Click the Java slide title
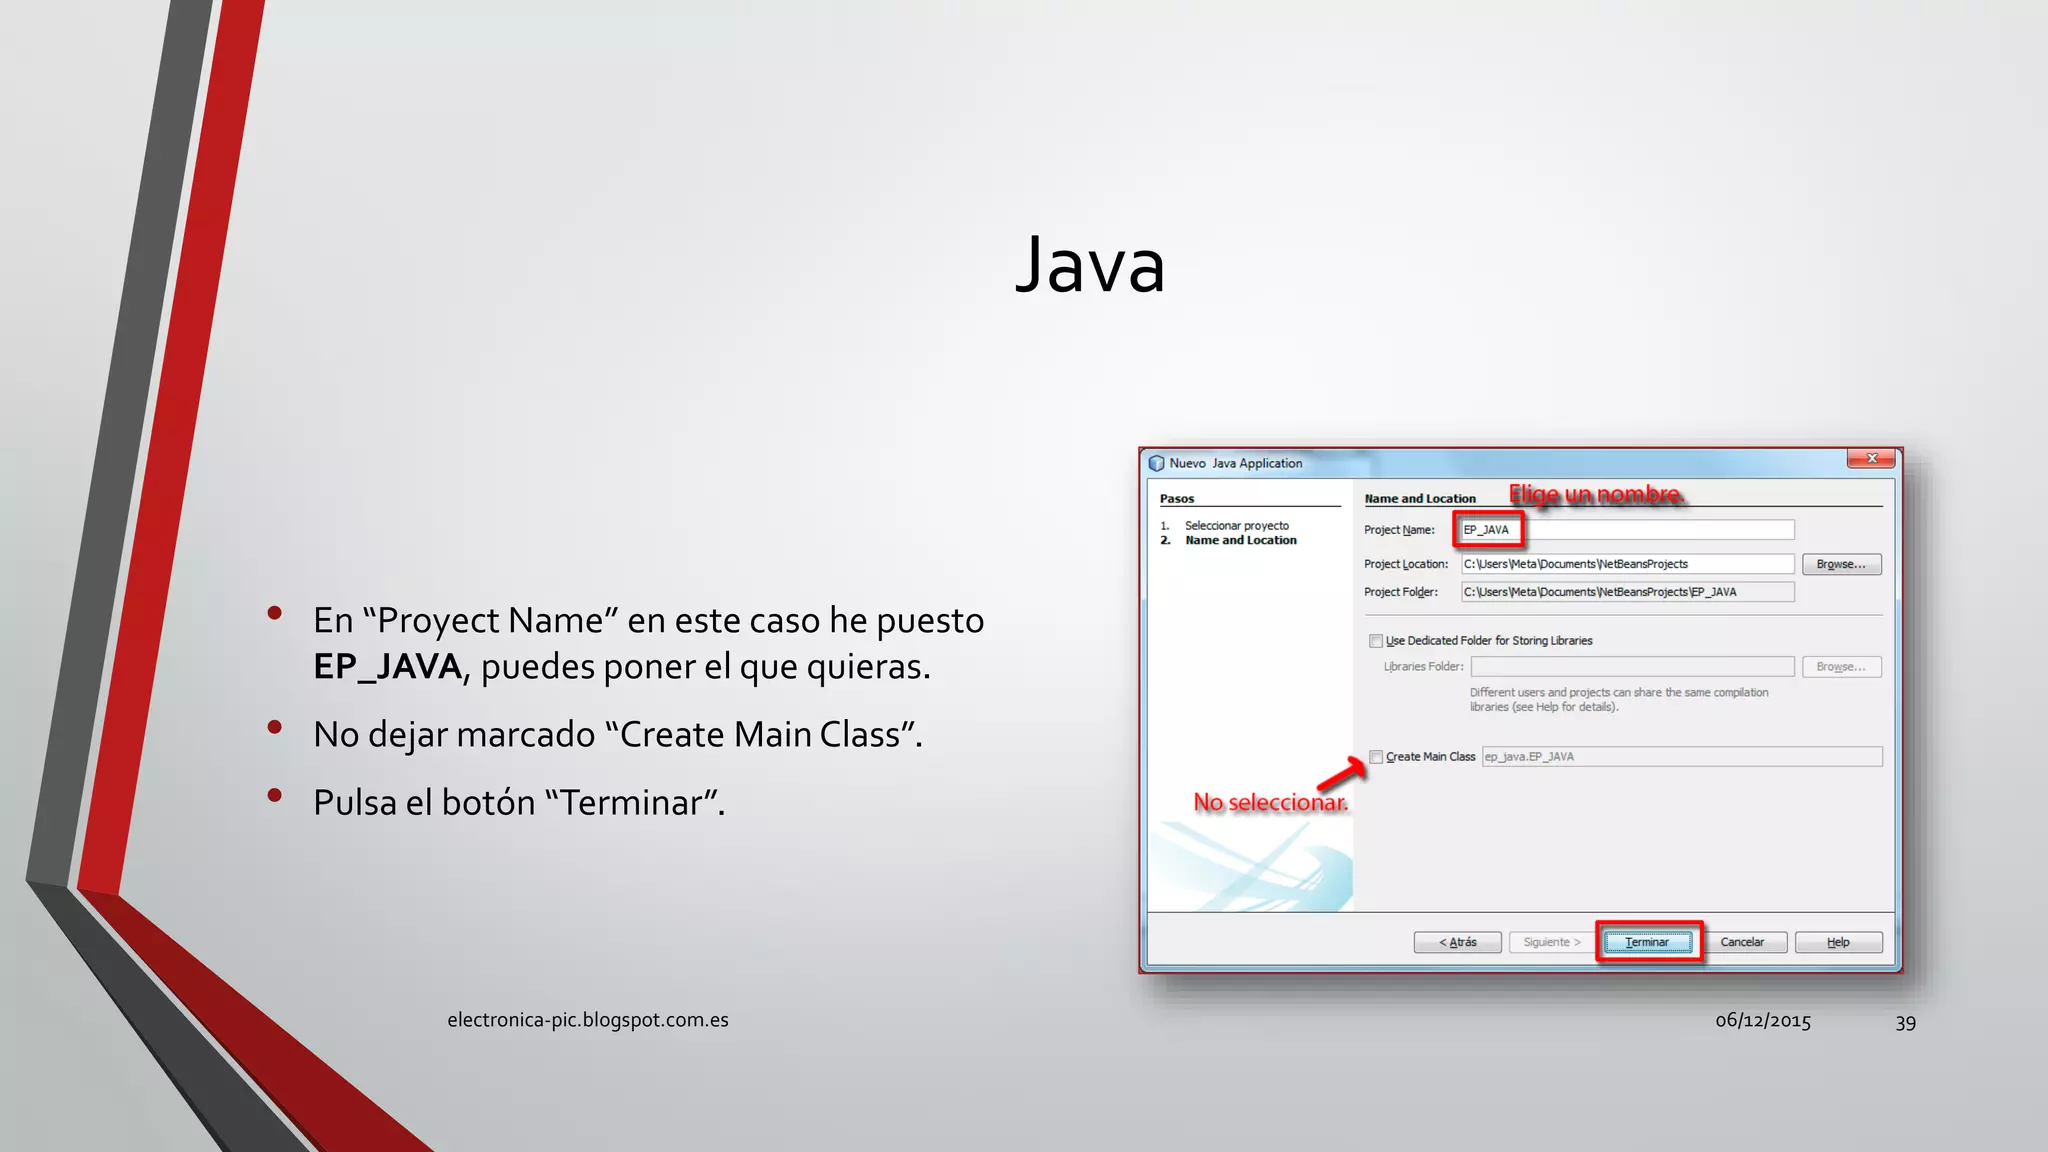2048x1152 pixels. point(1090,265)
